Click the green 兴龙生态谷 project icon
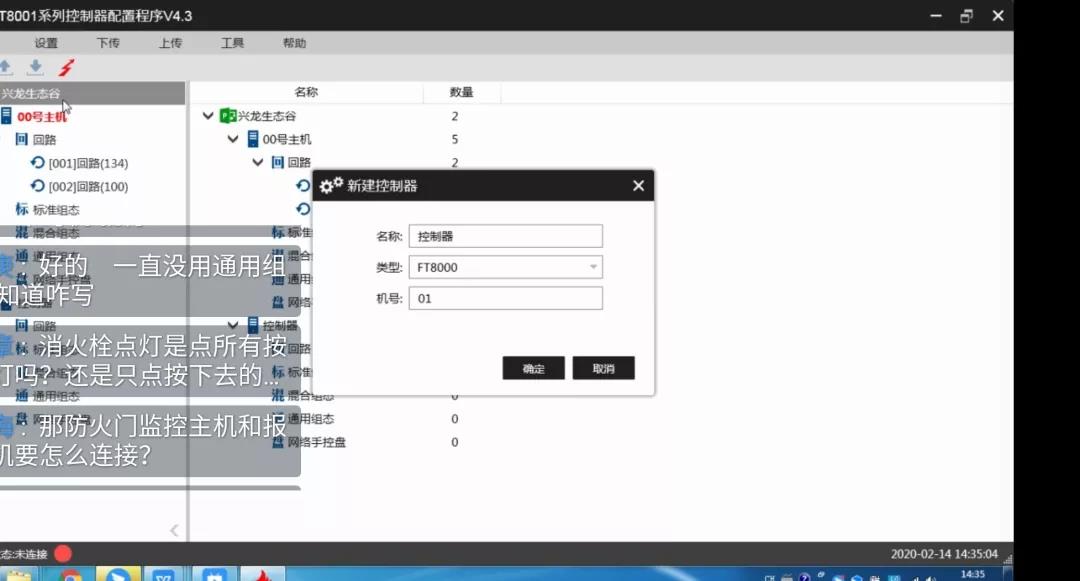 227,116
